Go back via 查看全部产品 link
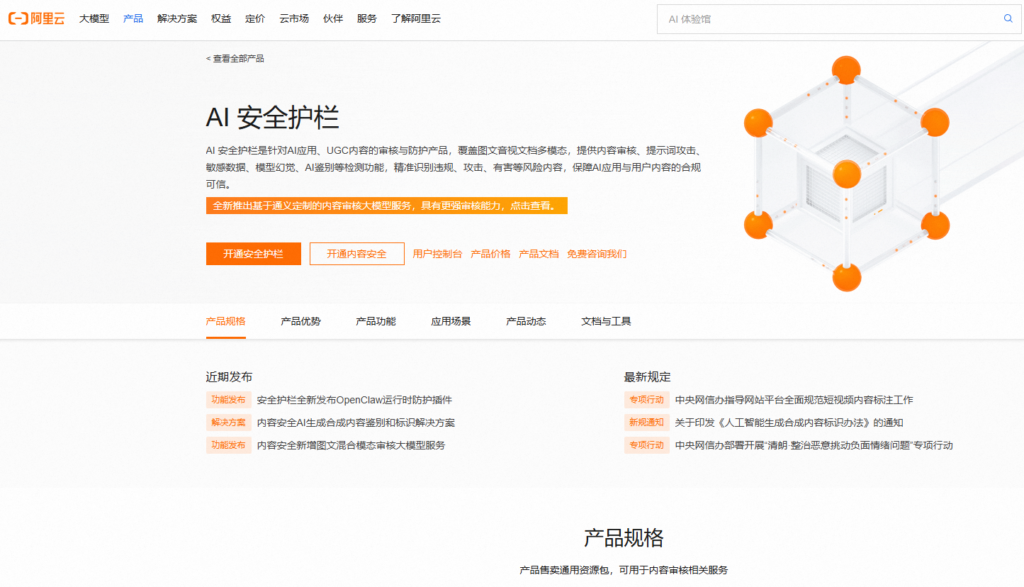 click(235, 59)
